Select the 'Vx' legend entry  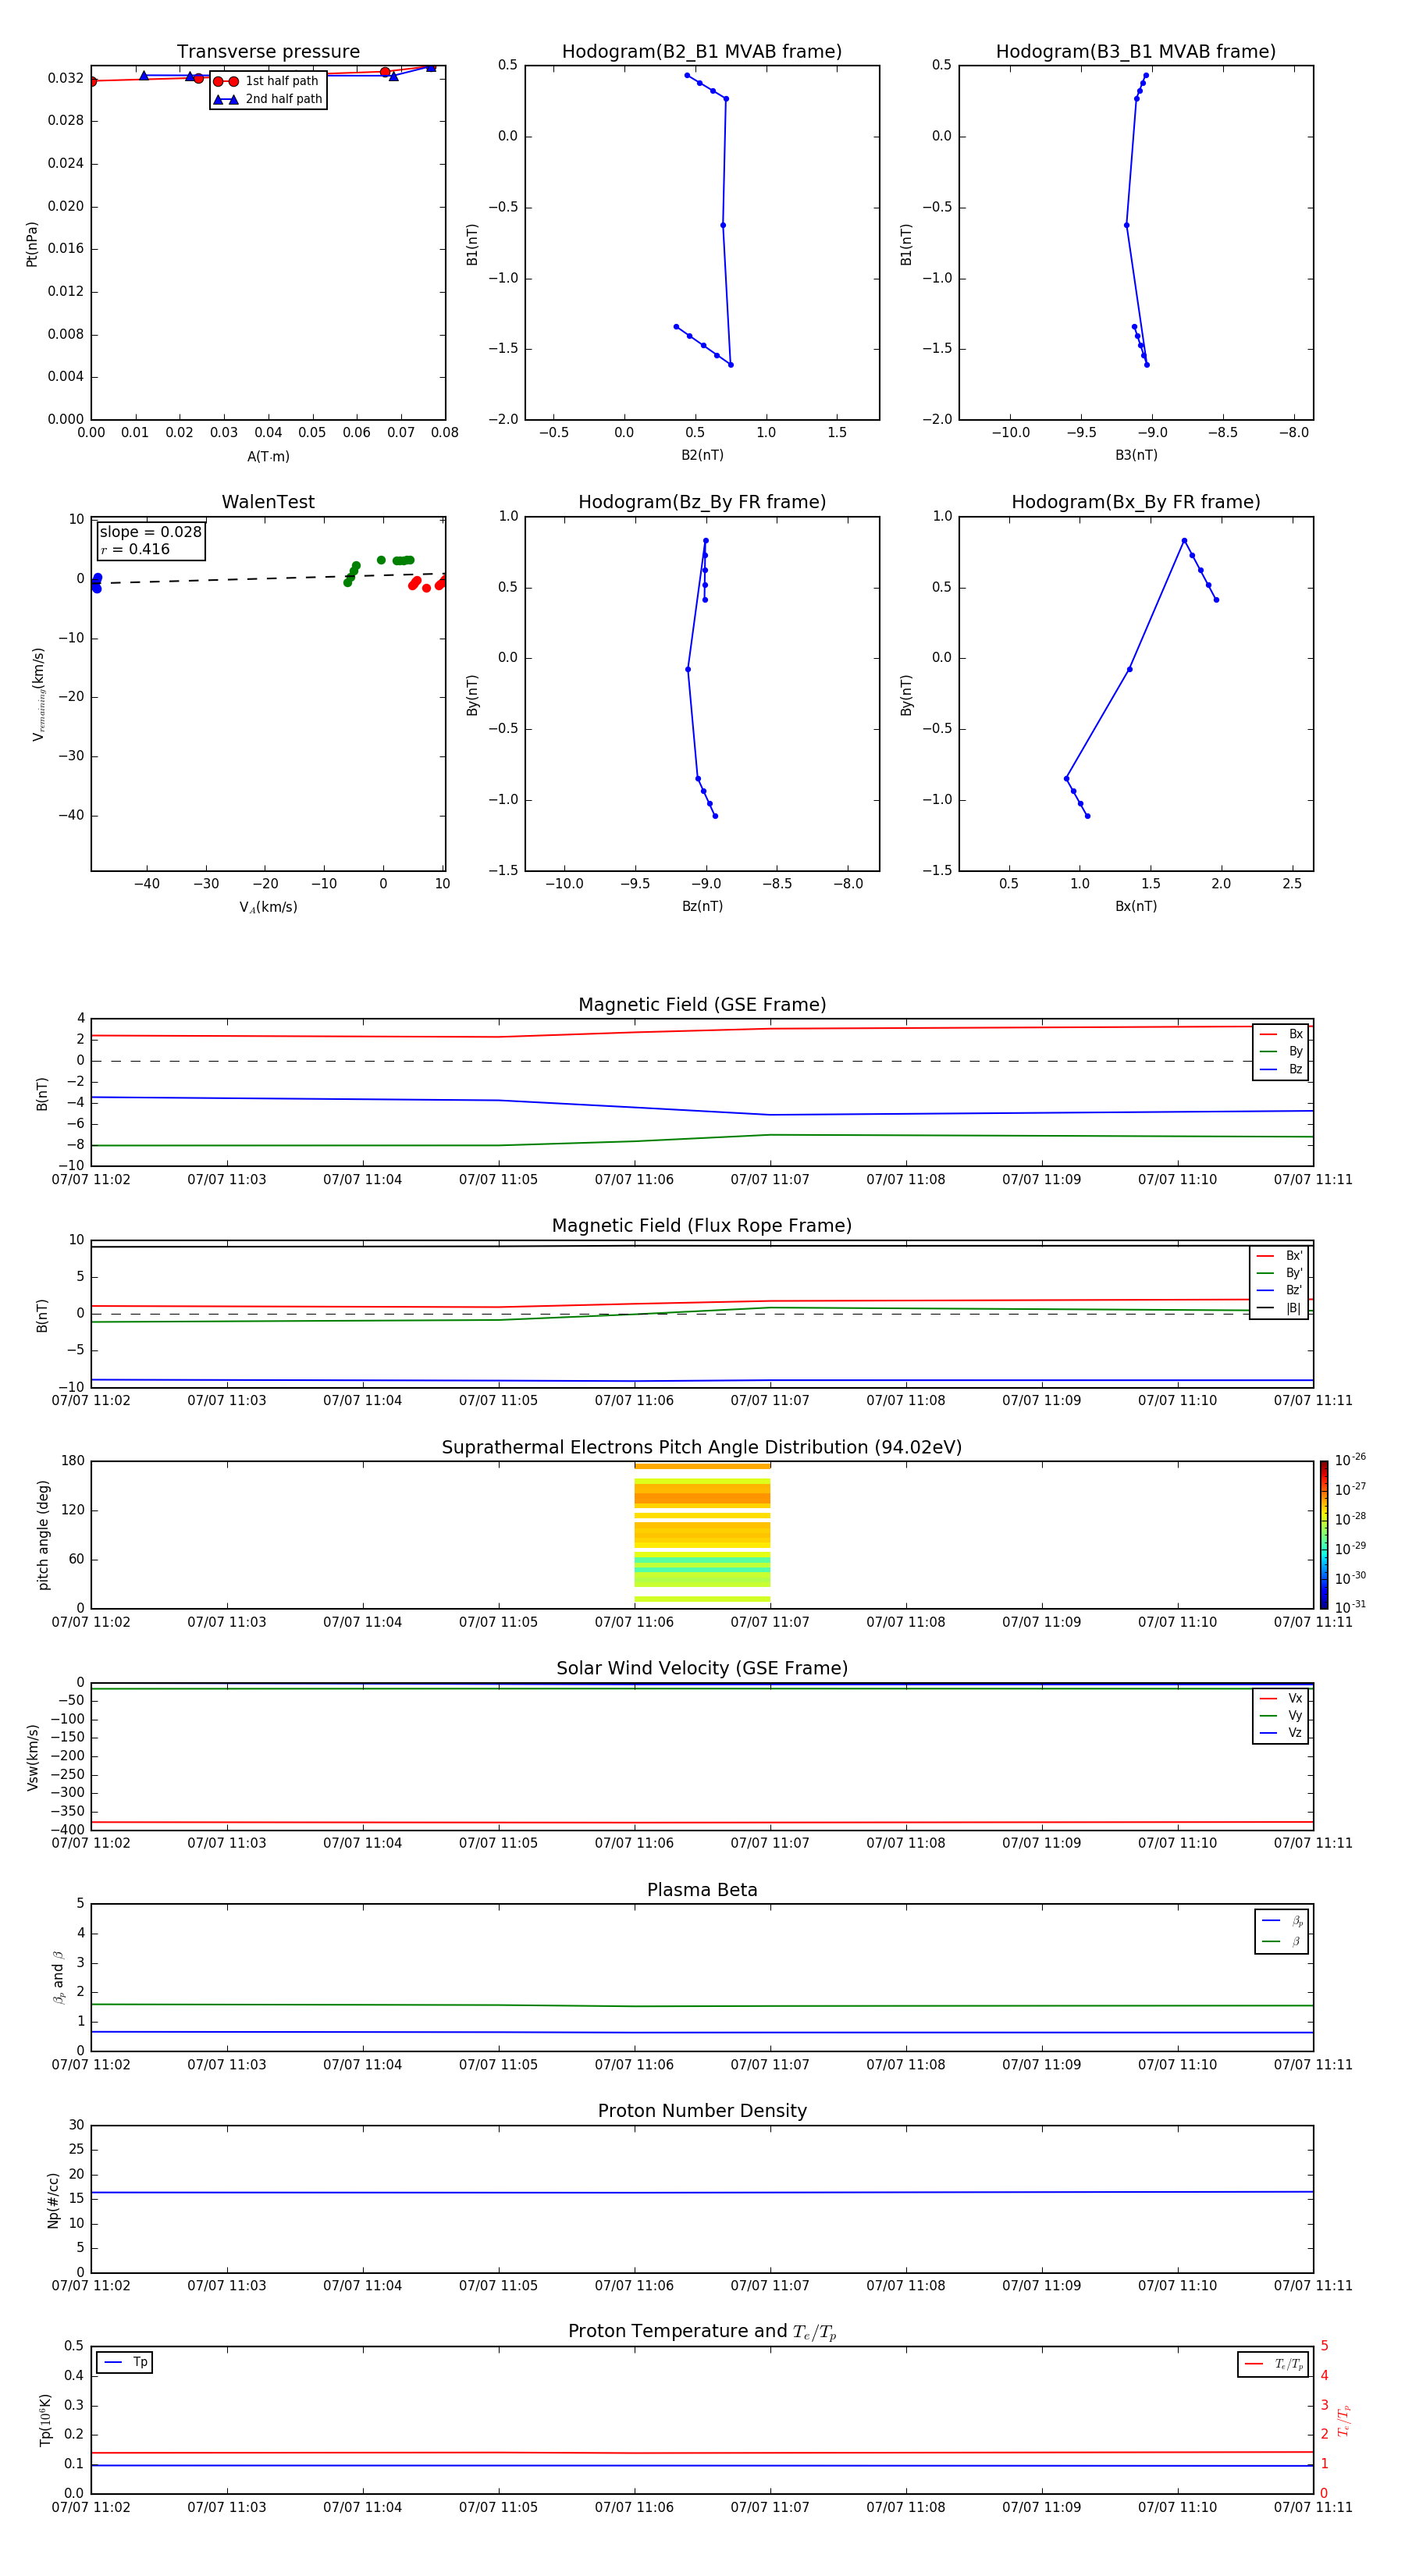pos(1281,1698)
